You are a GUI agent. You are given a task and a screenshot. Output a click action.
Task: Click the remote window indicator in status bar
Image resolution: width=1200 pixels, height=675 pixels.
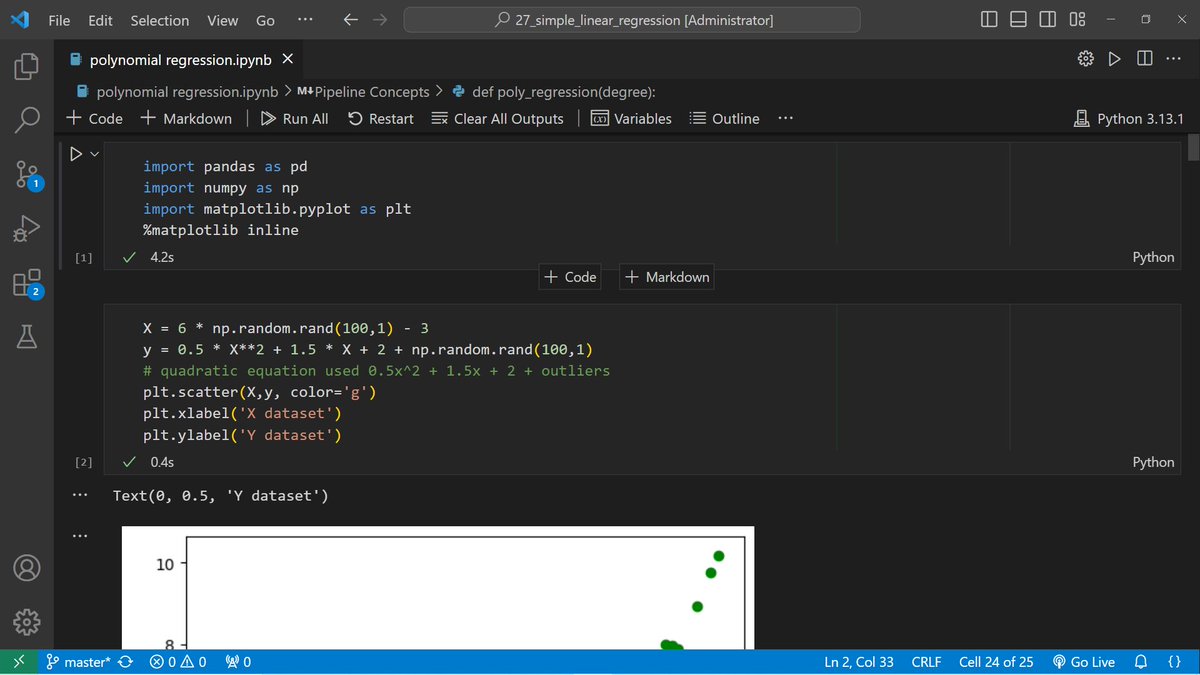[18, 662]
